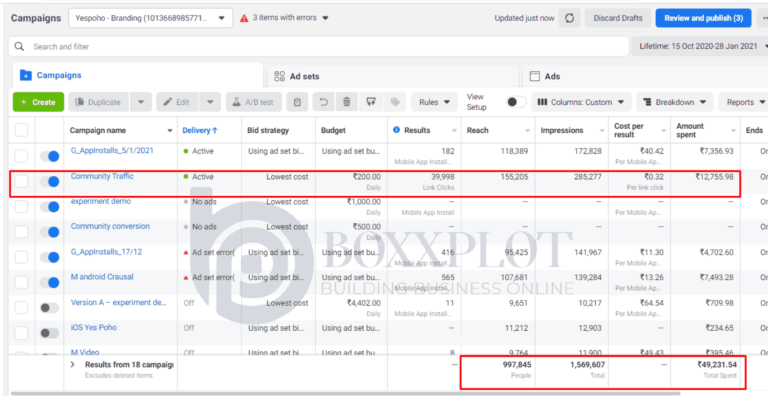Open the Yespoho - Branding account dropdown
The image size is (768, 396).
[x=150, y=18]
